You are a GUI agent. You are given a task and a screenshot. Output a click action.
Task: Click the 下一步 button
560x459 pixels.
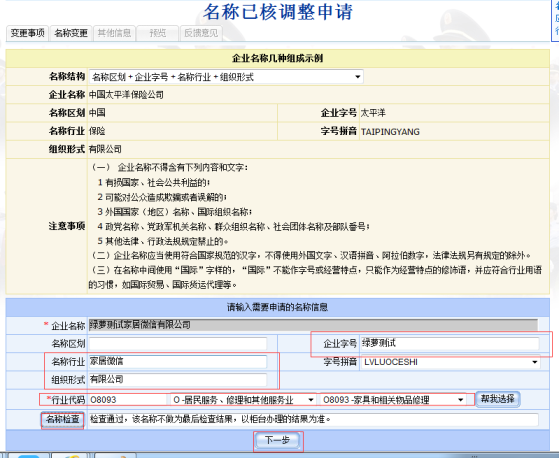(278, 440)
